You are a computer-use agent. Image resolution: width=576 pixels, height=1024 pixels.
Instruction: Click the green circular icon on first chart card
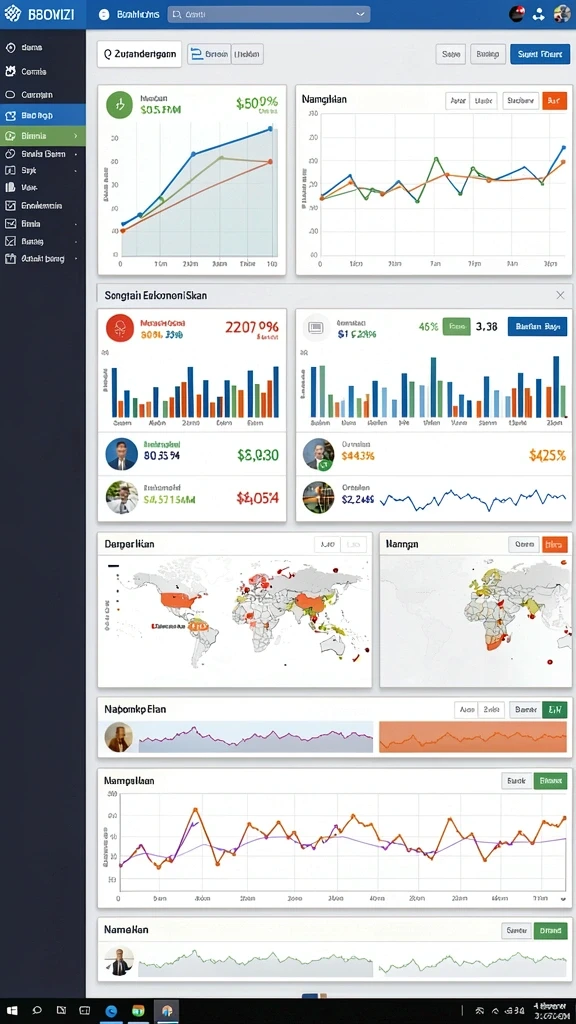[120, 104]
